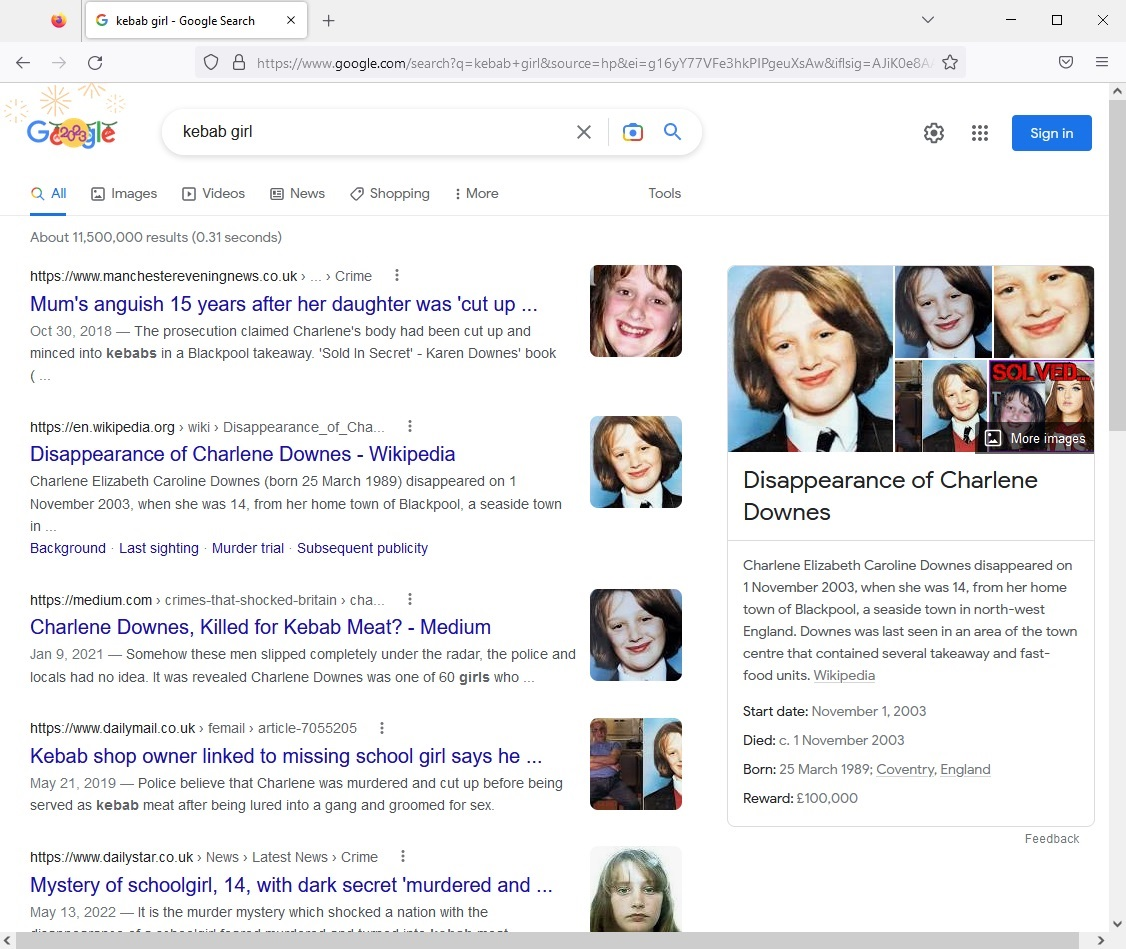Open Google apps grid

pyautogui.click(x=980, y=133)
